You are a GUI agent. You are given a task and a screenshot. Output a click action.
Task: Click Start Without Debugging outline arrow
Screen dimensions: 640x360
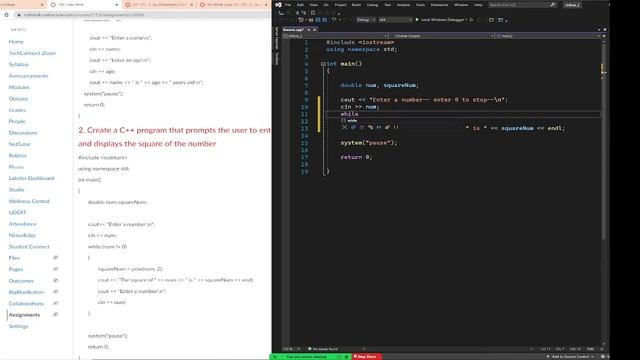[x=472, y=20]
